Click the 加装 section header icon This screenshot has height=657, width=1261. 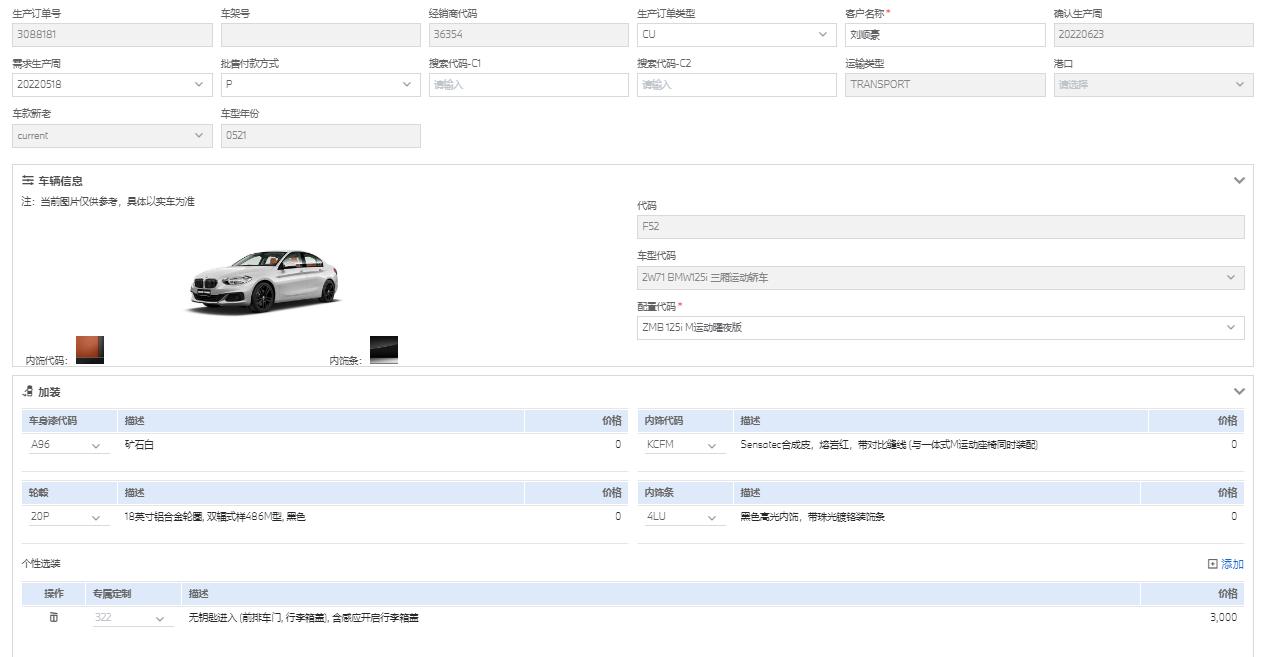28,391
